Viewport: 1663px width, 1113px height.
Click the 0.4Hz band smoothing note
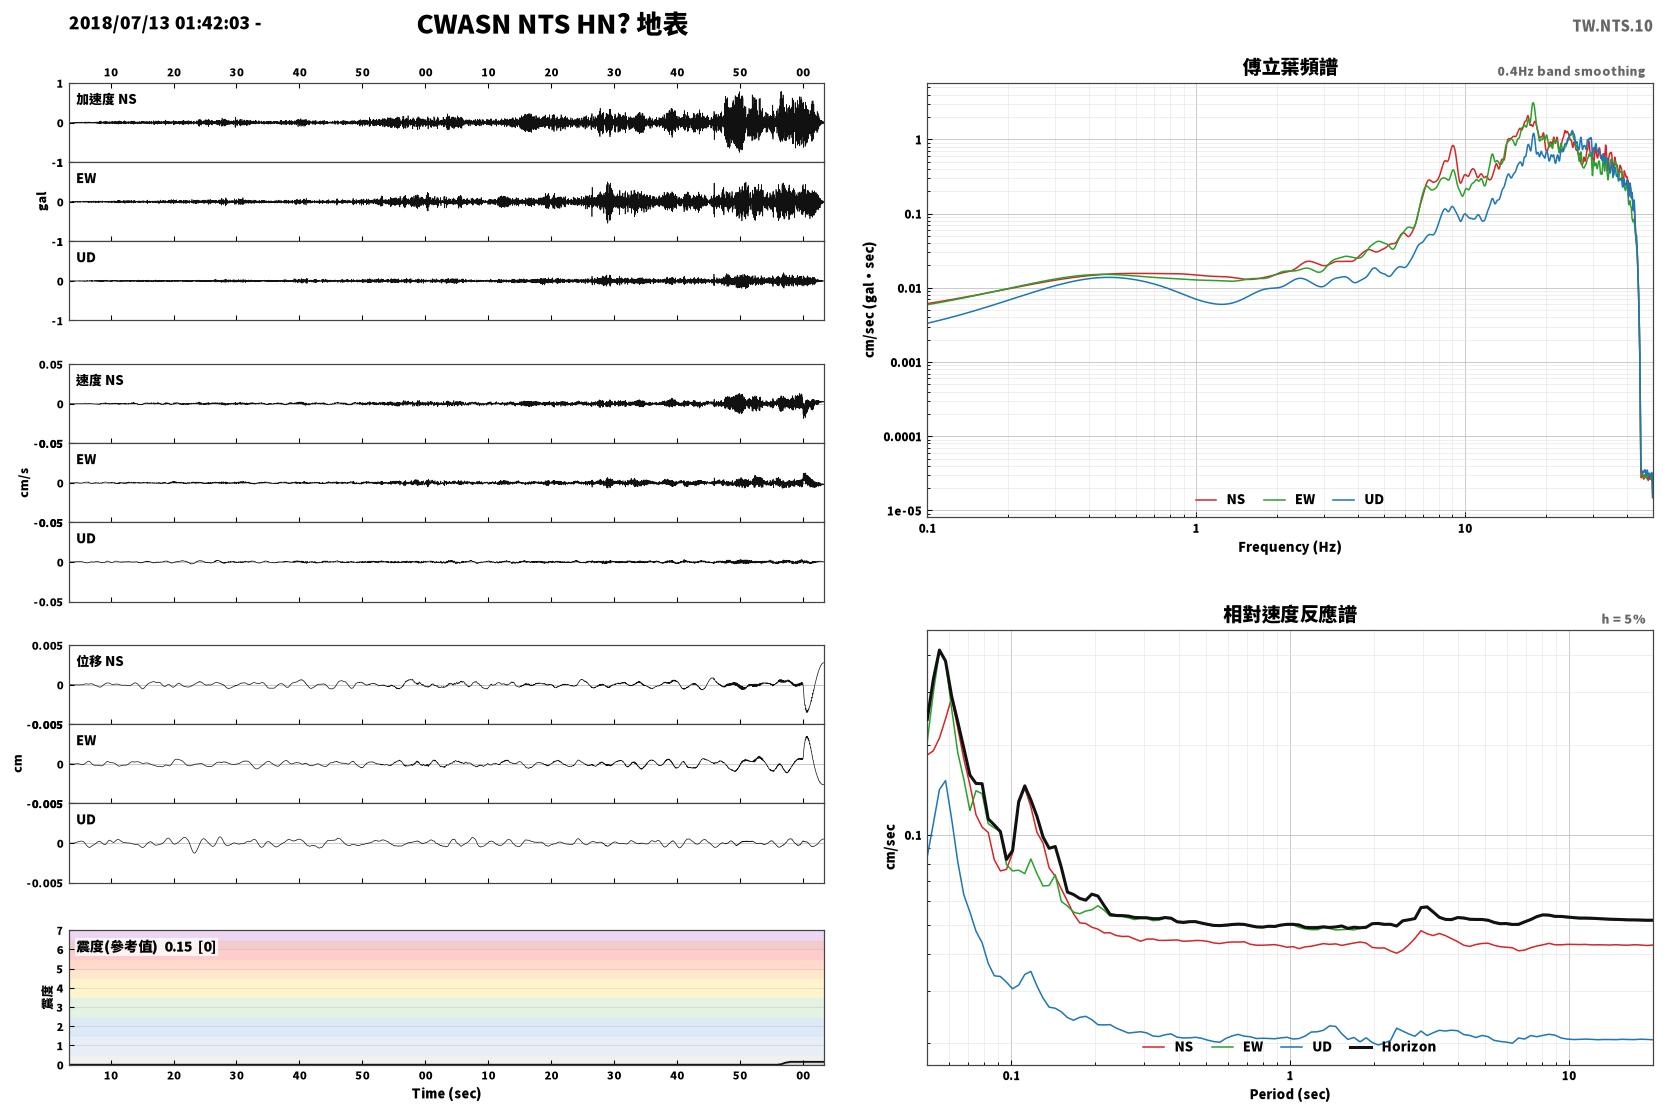[1571, 71]
